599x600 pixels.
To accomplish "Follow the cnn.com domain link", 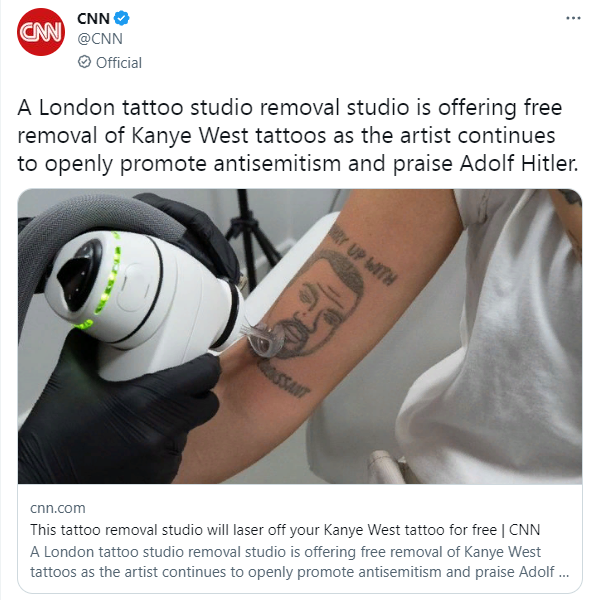I will (x=58, y=508).
